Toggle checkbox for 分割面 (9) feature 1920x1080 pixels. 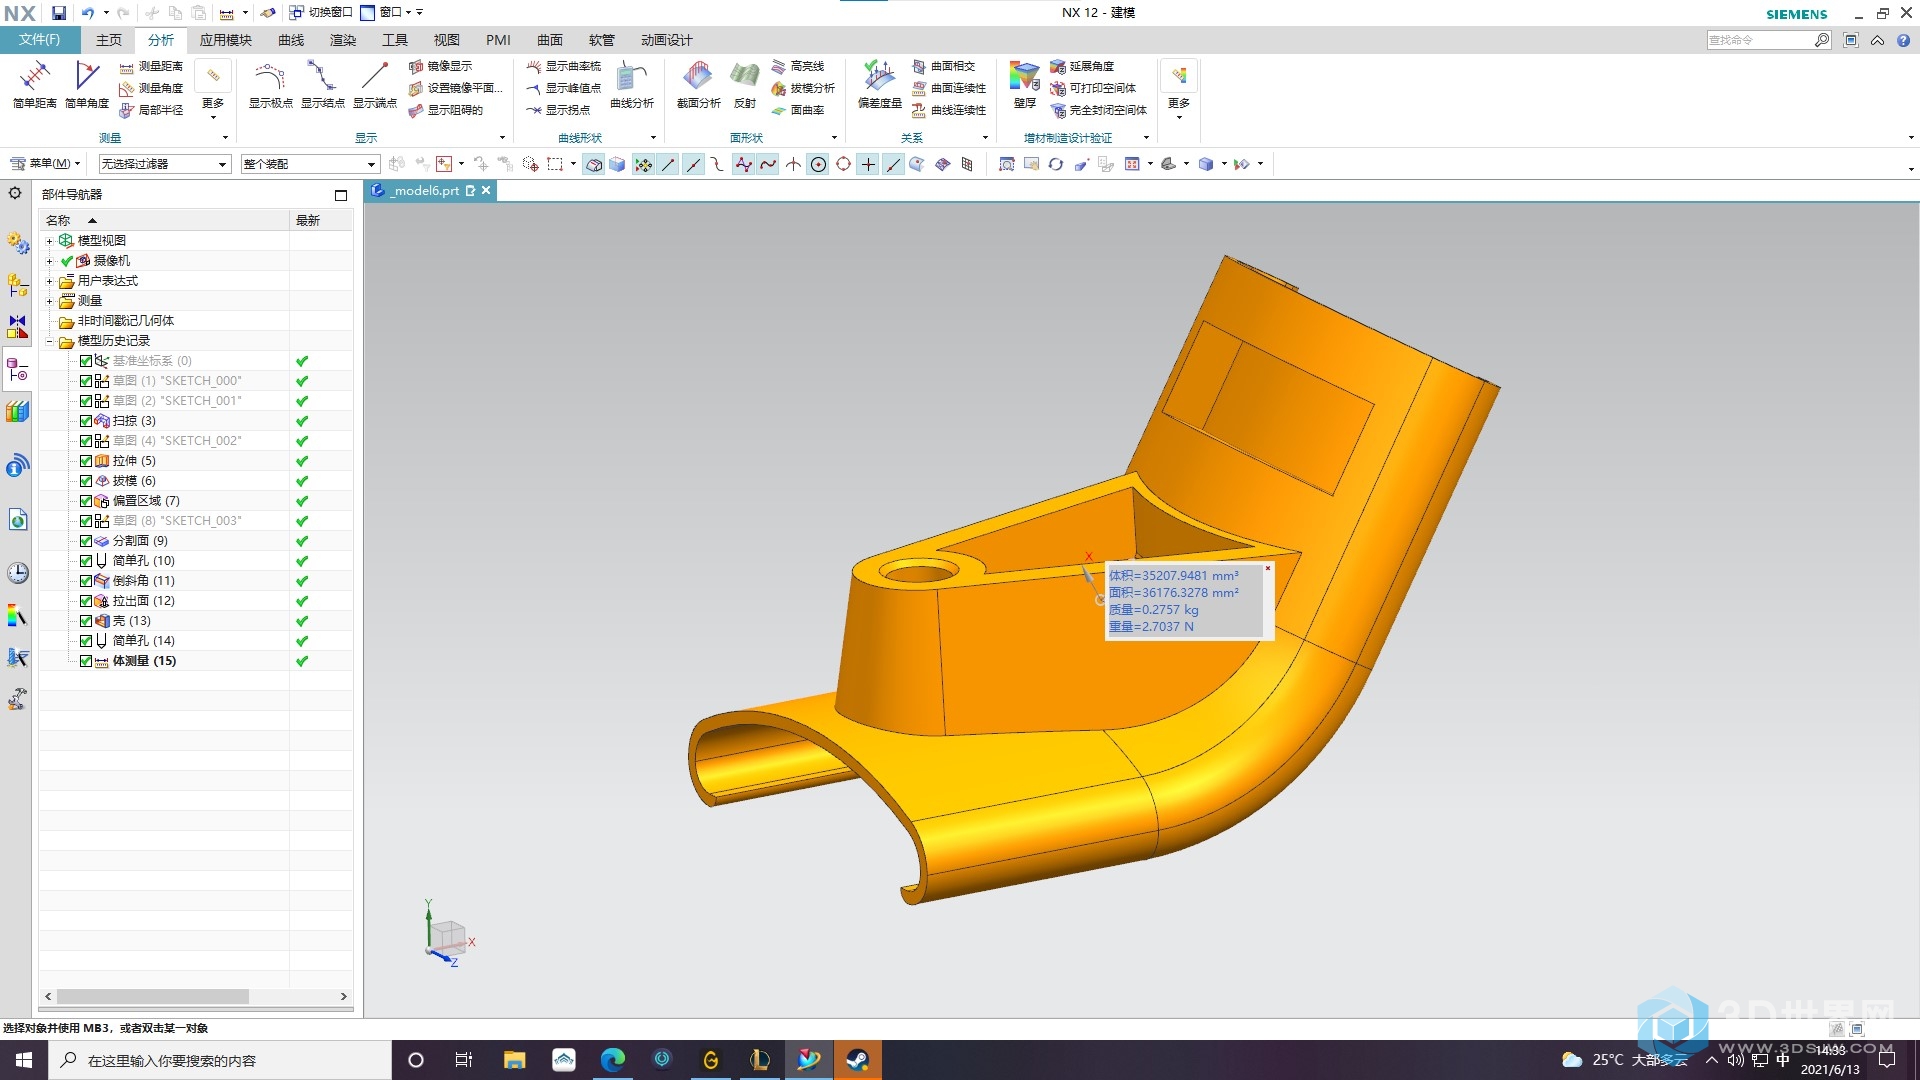pyautogui.click(x=86, y=541)
